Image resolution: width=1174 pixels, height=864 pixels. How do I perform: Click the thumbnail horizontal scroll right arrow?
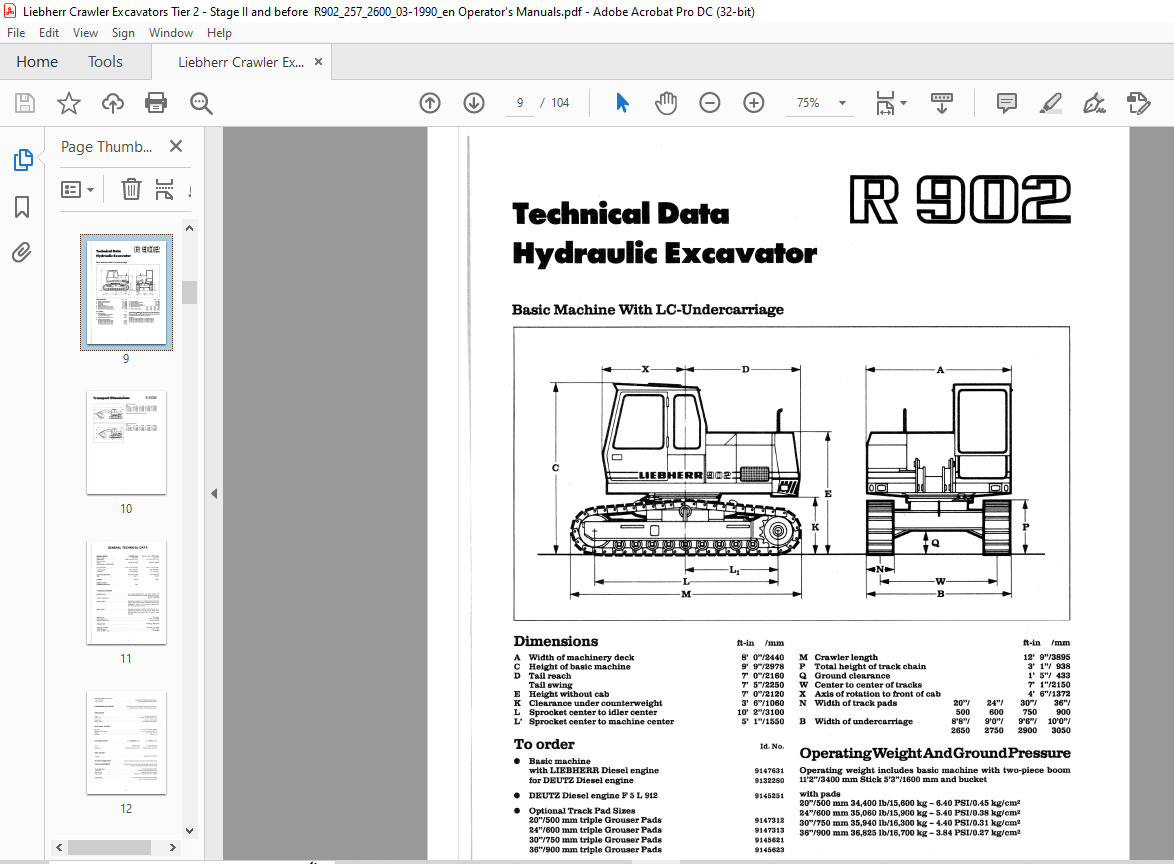click(x=173, y=848)
